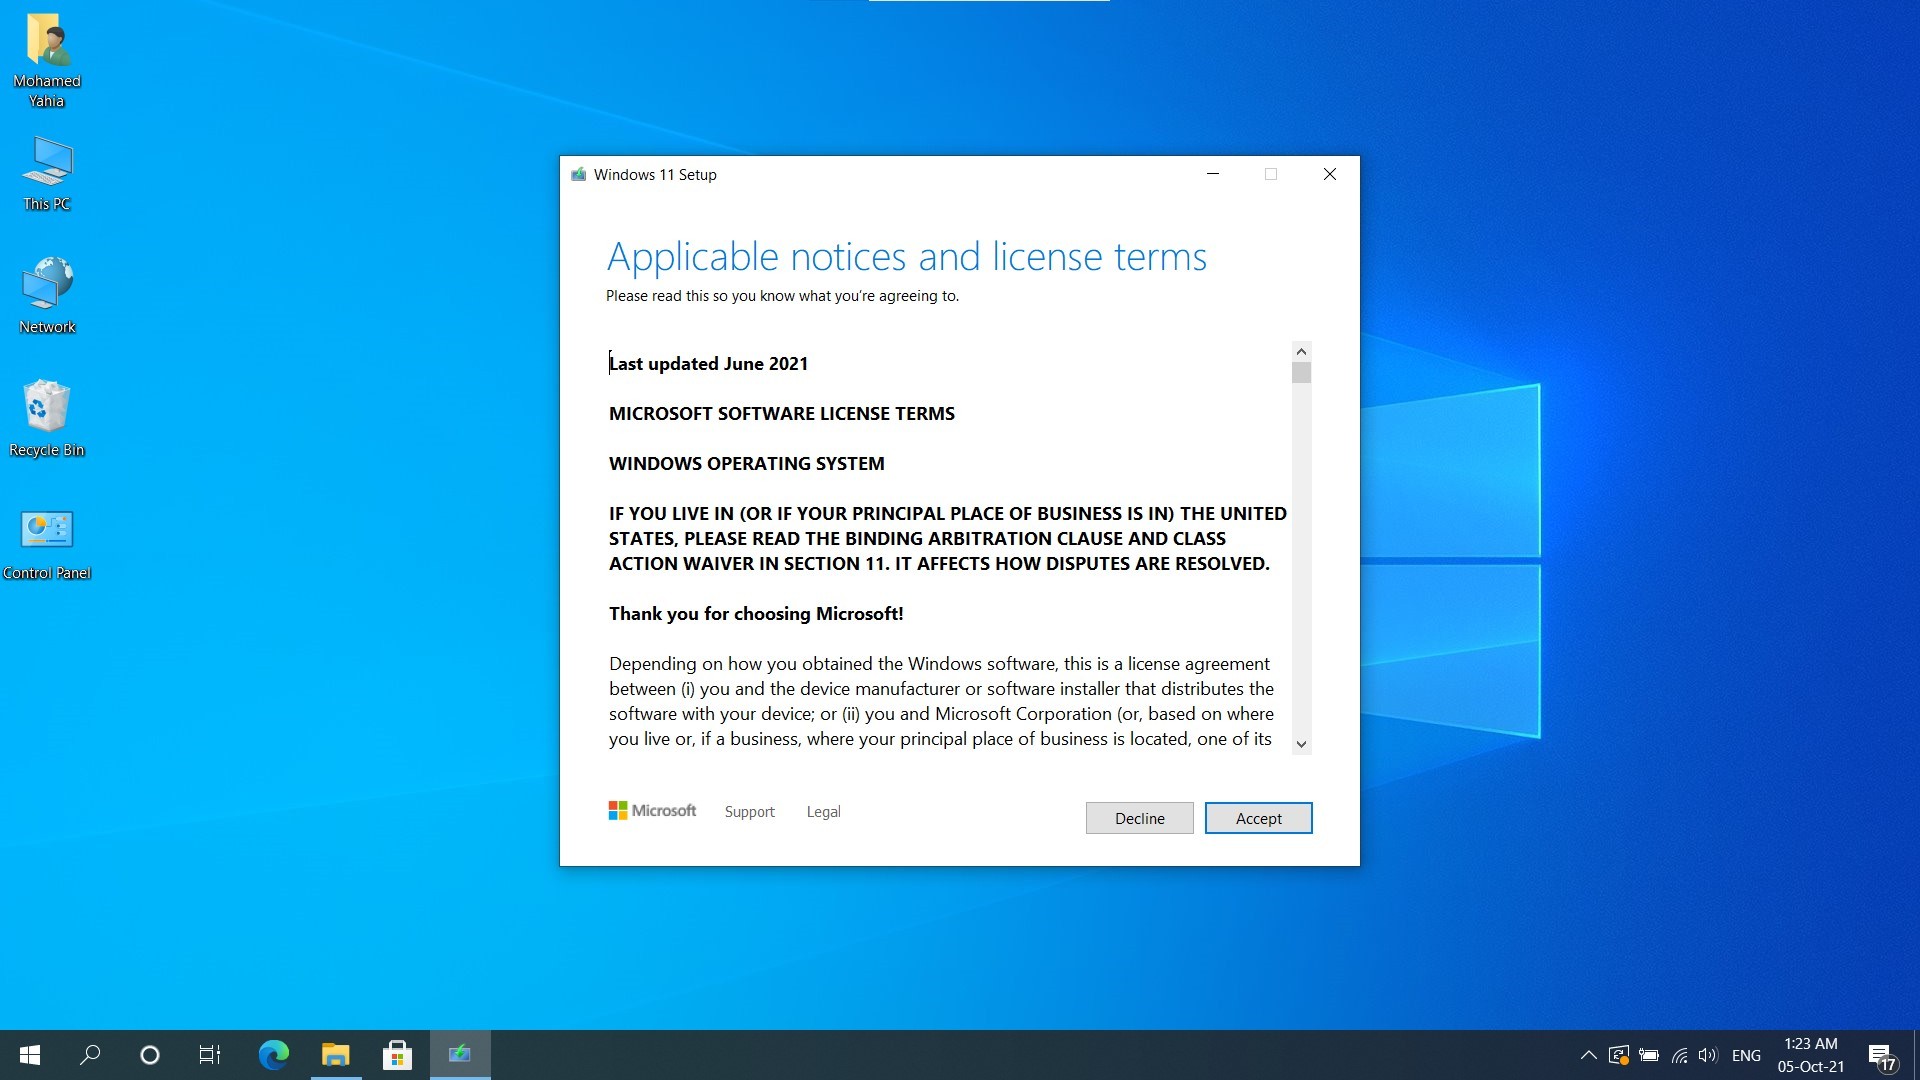Click the security tray icon with orange badge

click(x=1619, y=1055)
